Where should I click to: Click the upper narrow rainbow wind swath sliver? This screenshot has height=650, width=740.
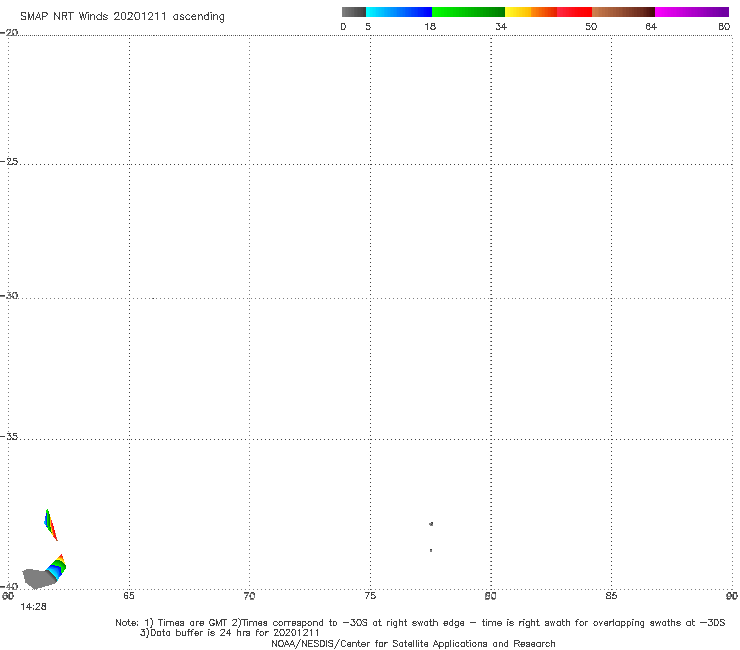[50, 524]
